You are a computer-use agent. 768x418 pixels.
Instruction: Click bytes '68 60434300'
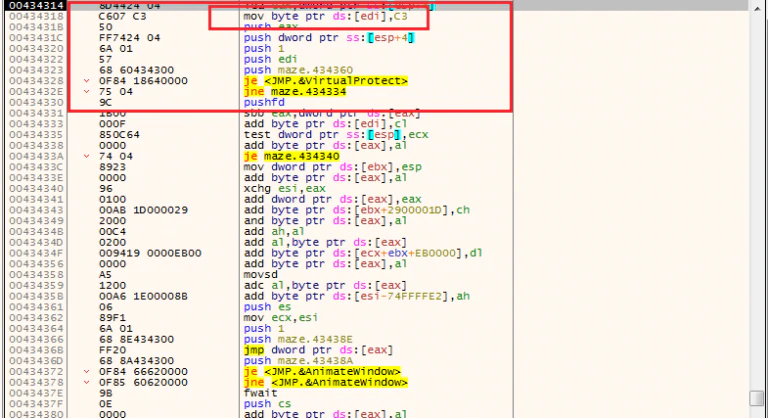pos(136,70)
